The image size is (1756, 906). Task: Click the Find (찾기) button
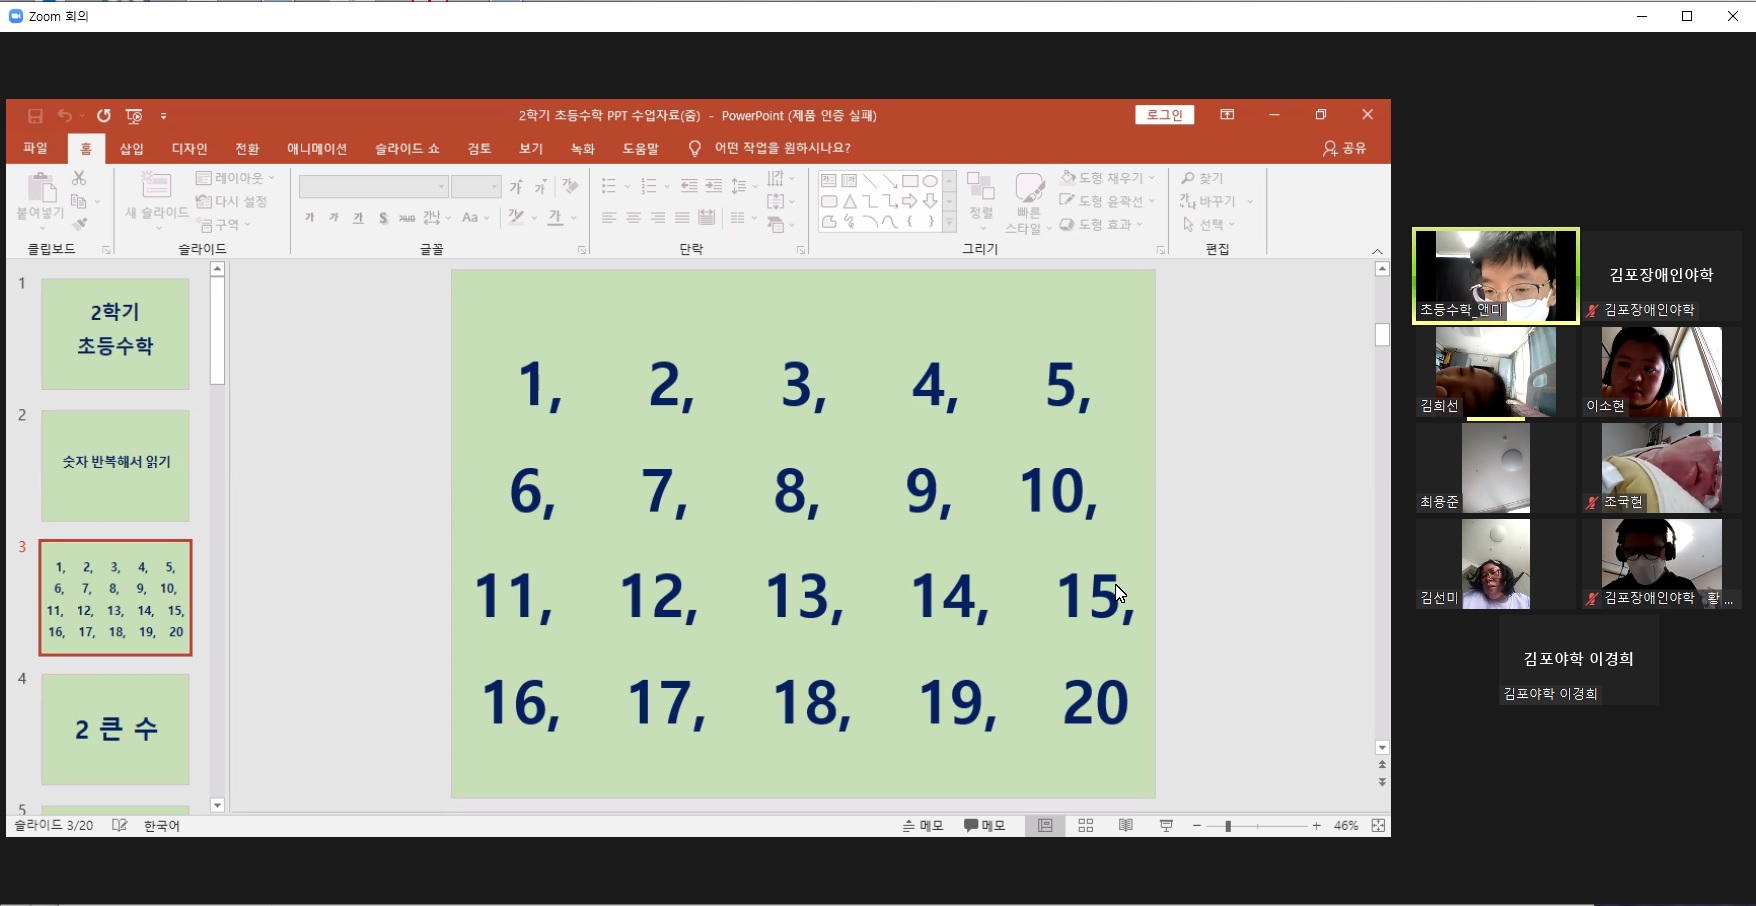[1202, 178]
